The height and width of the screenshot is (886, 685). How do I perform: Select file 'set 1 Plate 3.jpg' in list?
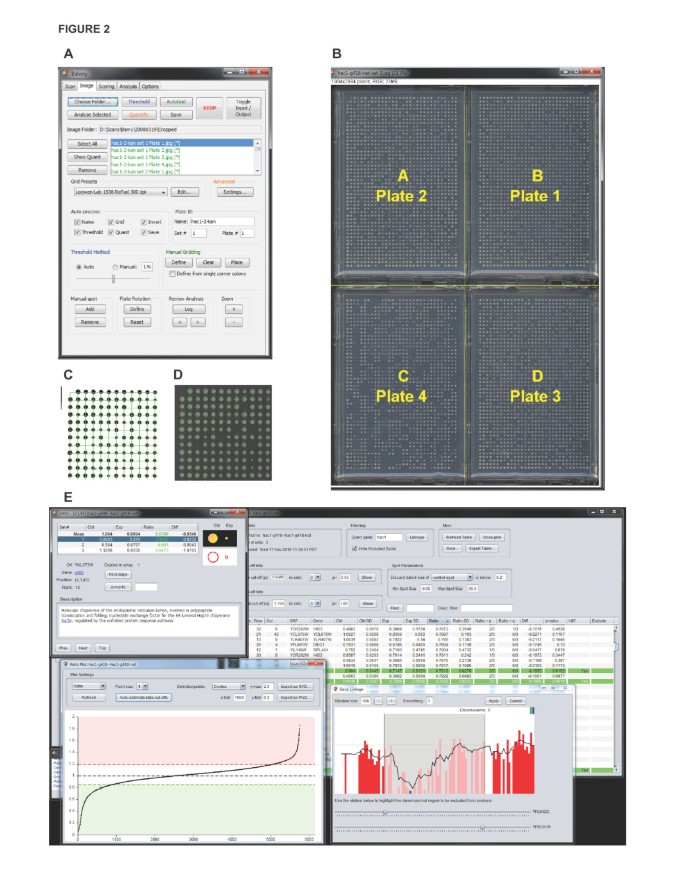[x=182, y=157]
